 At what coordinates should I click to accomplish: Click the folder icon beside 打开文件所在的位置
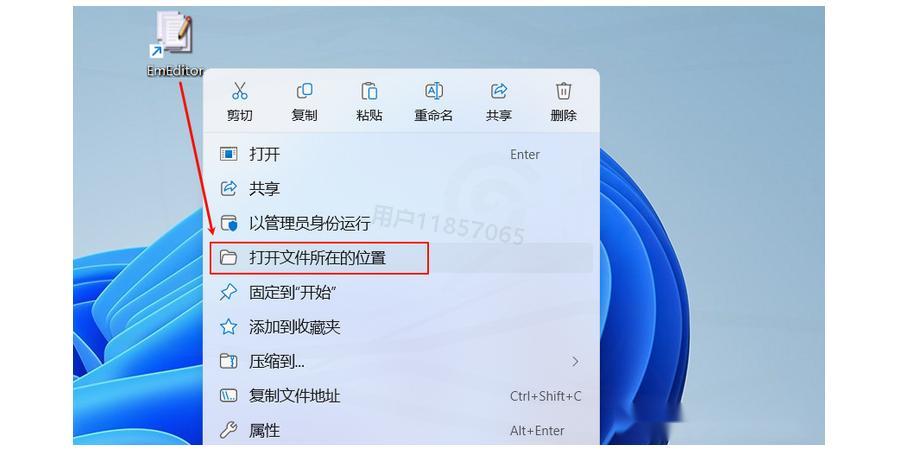coord(229,258)
